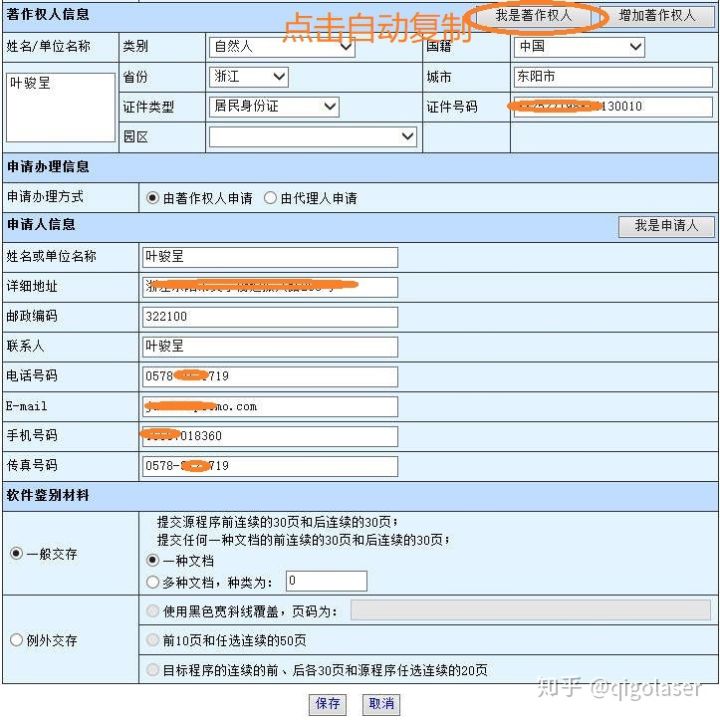The width and height of the screenshot is (720, 720).
Task: Open the 省份 dropdown showing 浙江
Action: pyautogui.click(x=248, y=77)
